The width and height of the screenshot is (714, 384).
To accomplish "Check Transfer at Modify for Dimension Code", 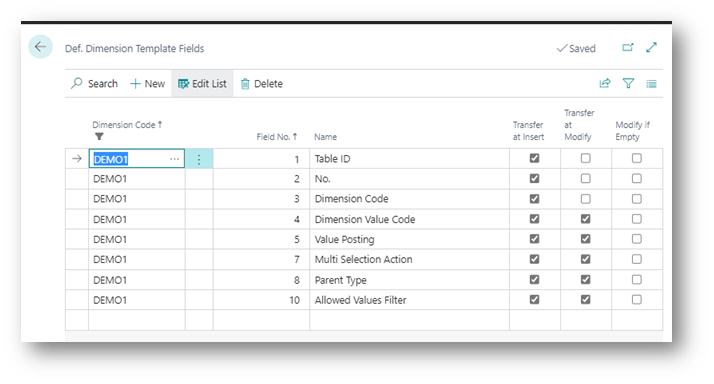I will [x=586, y=199].
